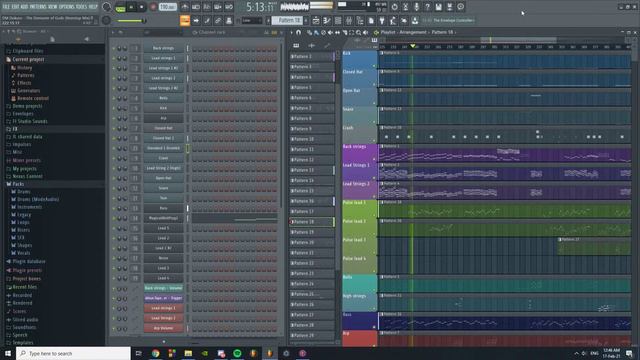Screen dimensions: 640x360
Task: Save the project with the floppy icon
Action: point(438,7)
